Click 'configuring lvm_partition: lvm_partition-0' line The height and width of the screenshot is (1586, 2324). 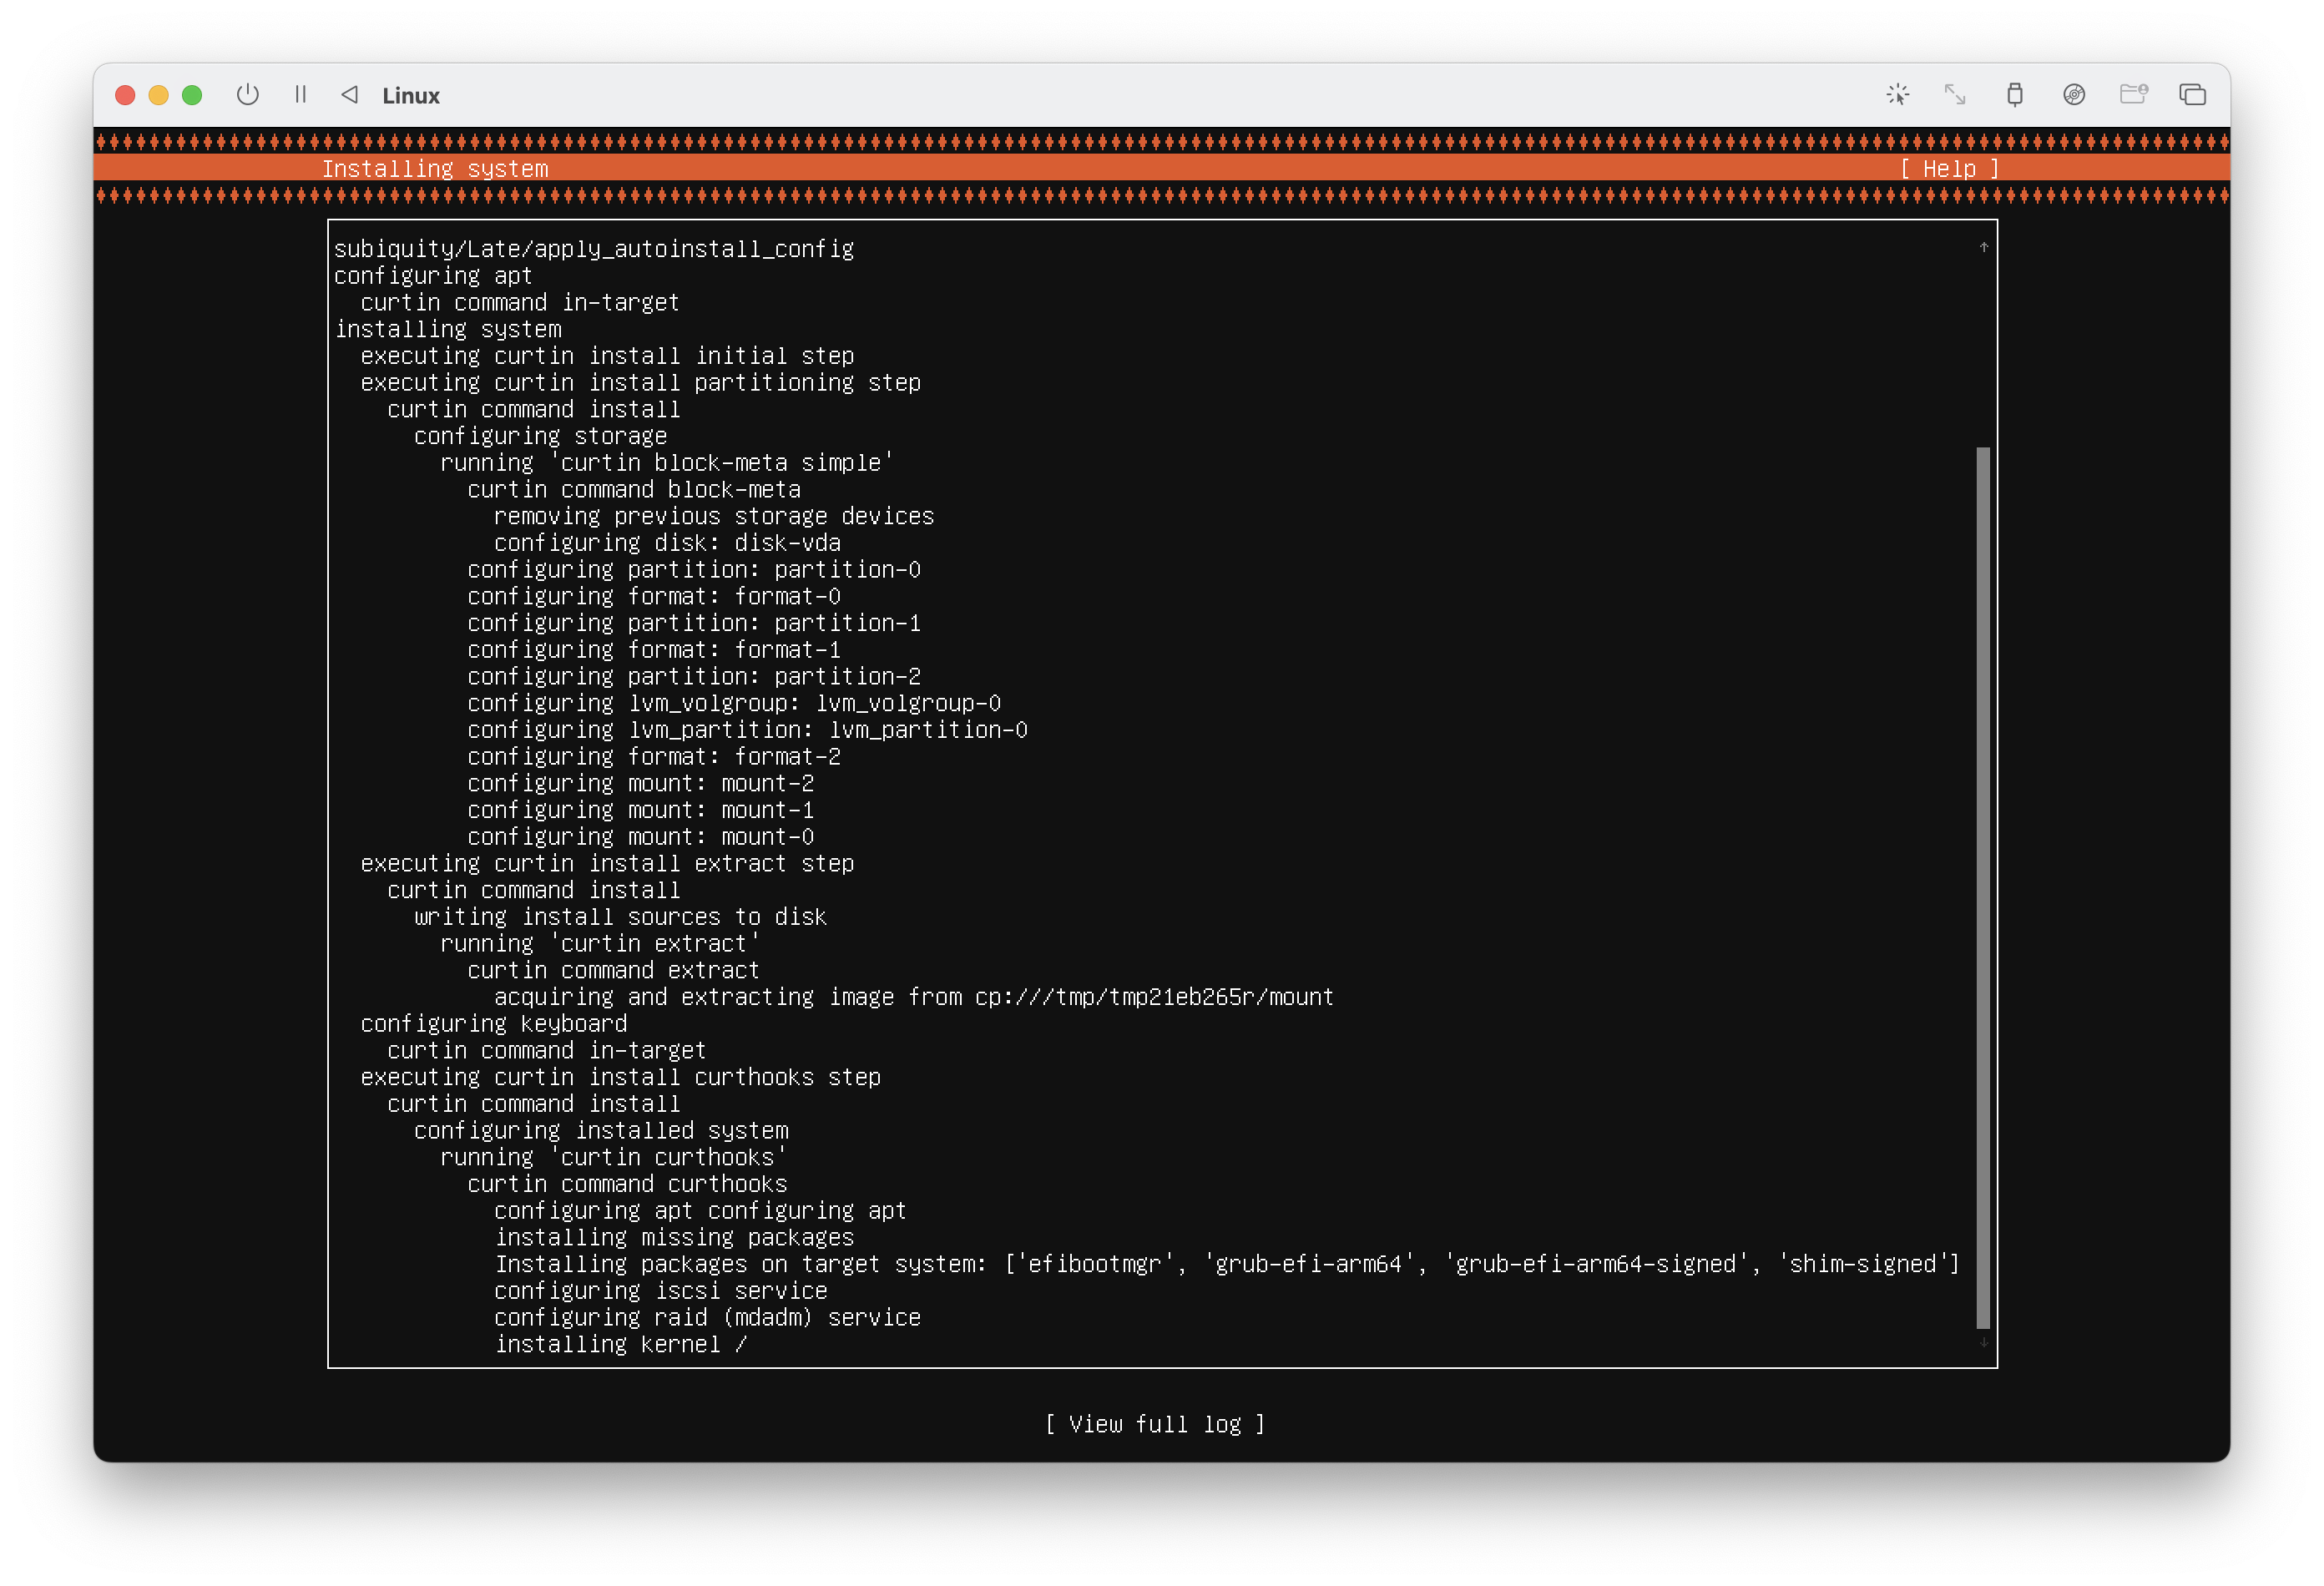pos(747,730)
